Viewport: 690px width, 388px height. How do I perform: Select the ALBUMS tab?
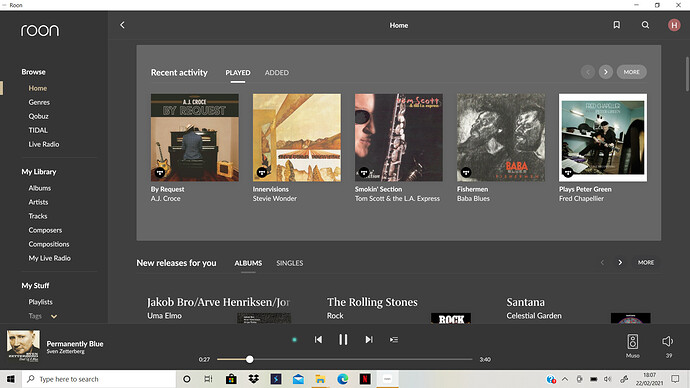point(248,263)
